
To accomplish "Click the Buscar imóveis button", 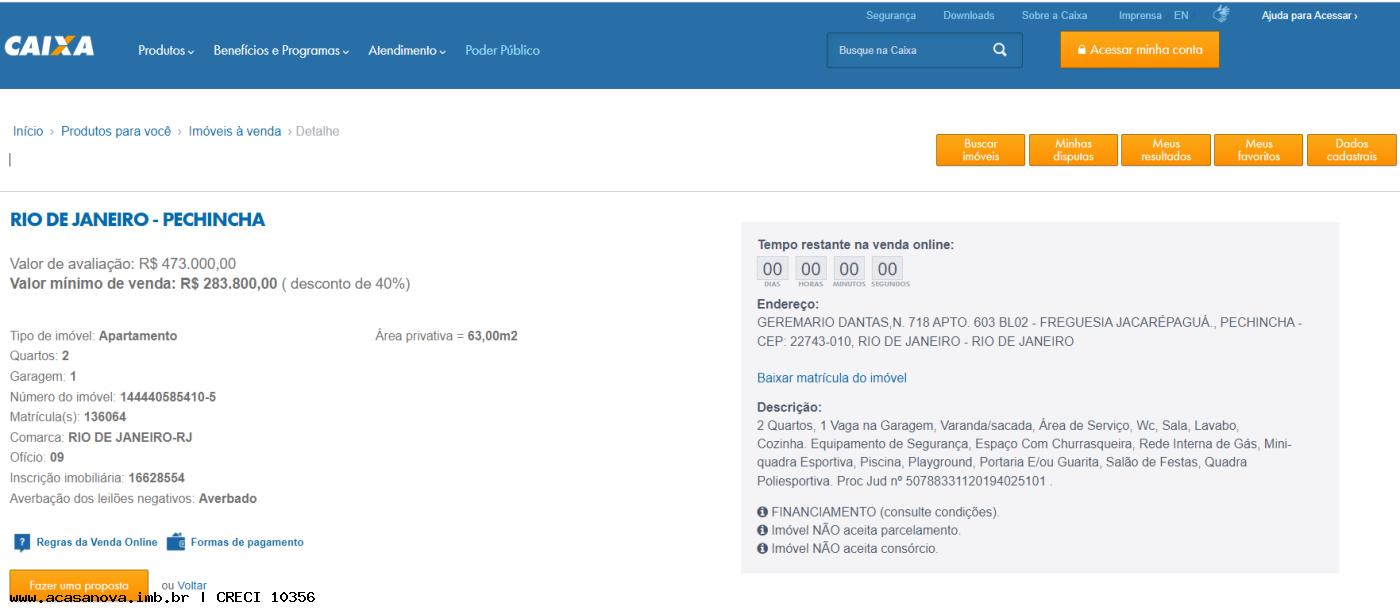I will pos(981,150).
